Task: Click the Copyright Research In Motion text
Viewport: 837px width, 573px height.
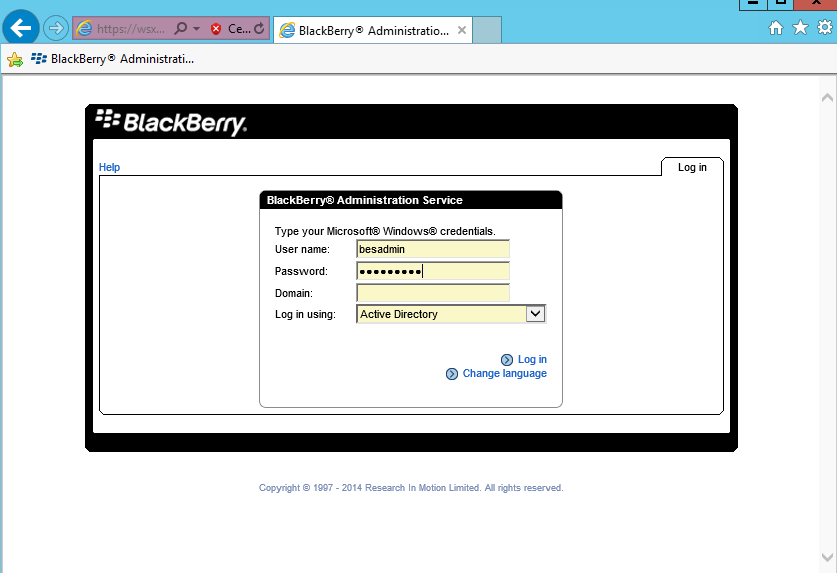Action: (411, 488)
